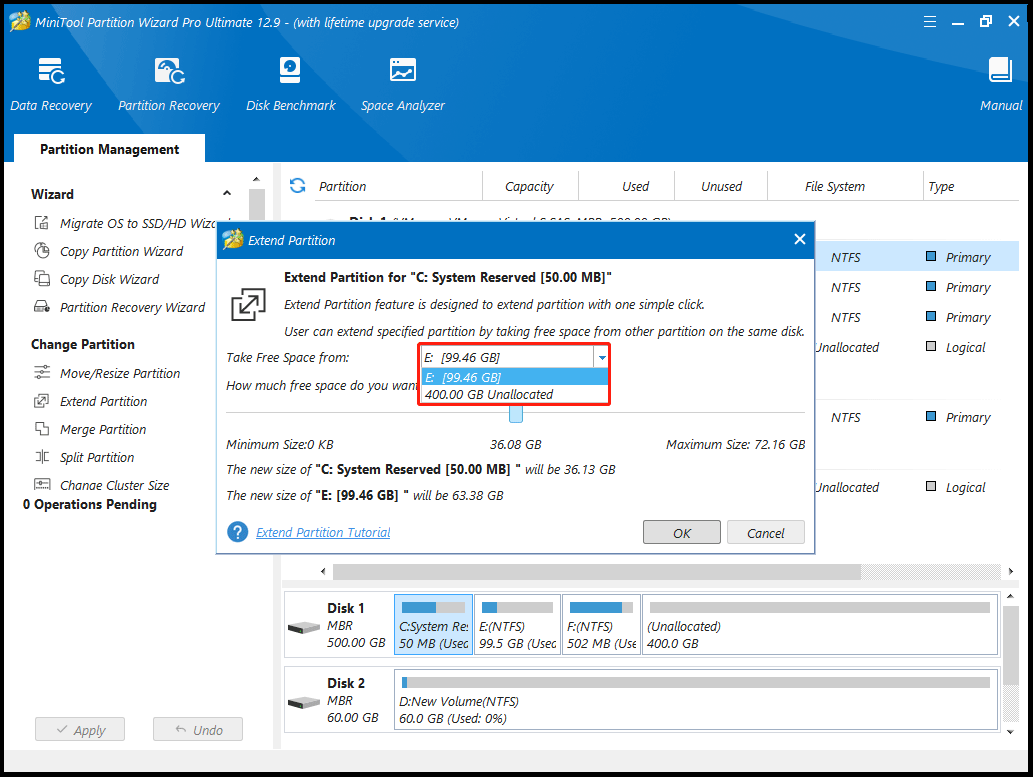Click the refresh icon beside Partition column
The width and height of the screenshot is (1033, 777).
coord(297,186)
